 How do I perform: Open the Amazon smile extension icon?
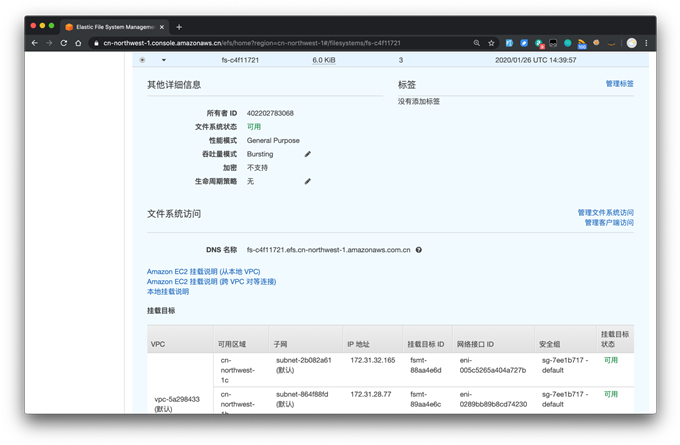point(611,43)
